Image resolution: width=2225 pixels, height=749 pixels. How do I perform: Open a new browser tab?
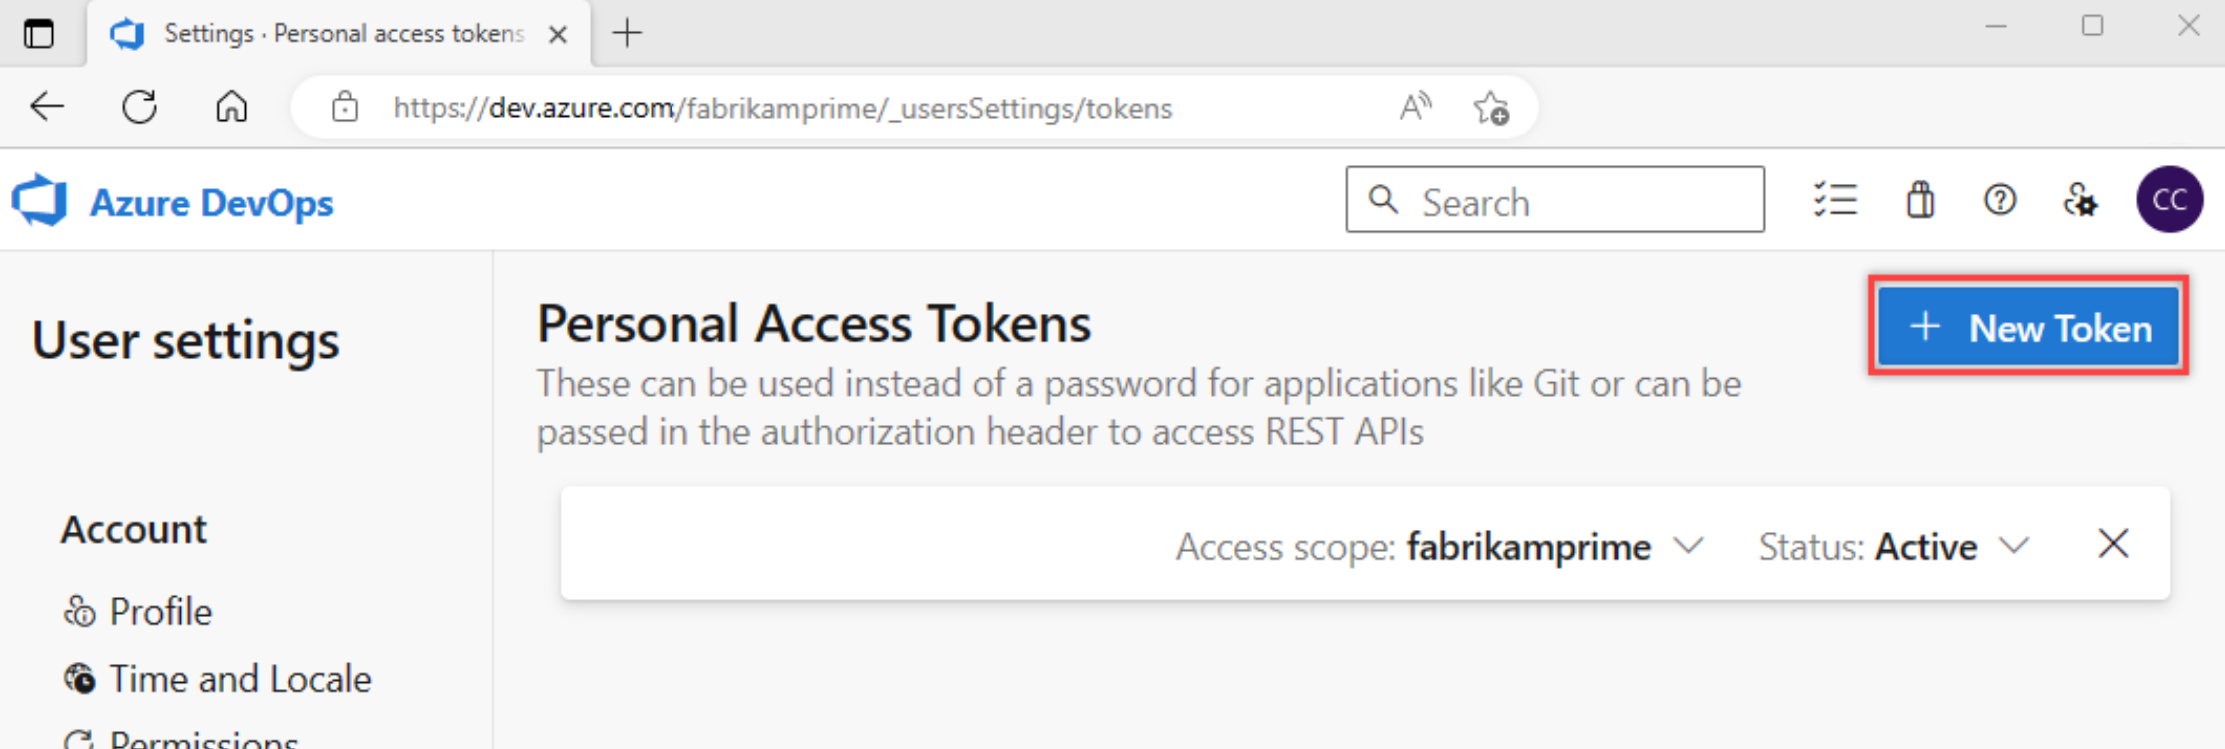click(x=627, y=33)
